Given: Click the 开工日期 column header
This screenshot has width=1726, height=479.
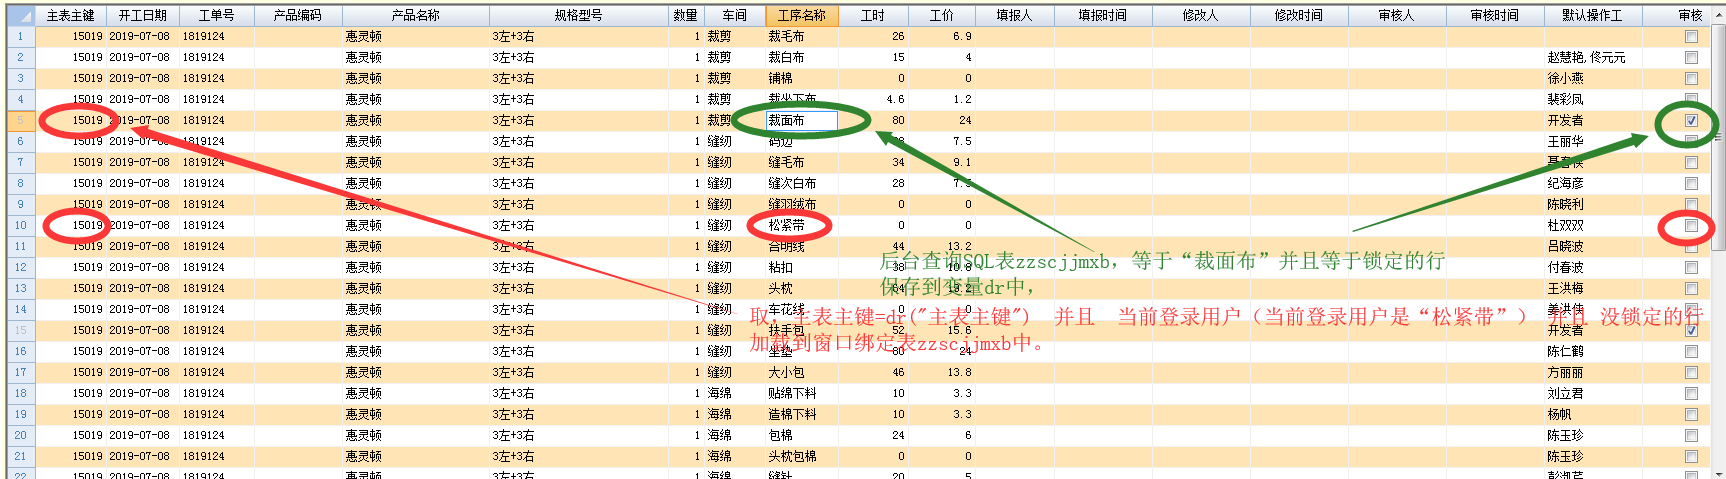Looking at the screenshot, I should [x=142, y=15].
